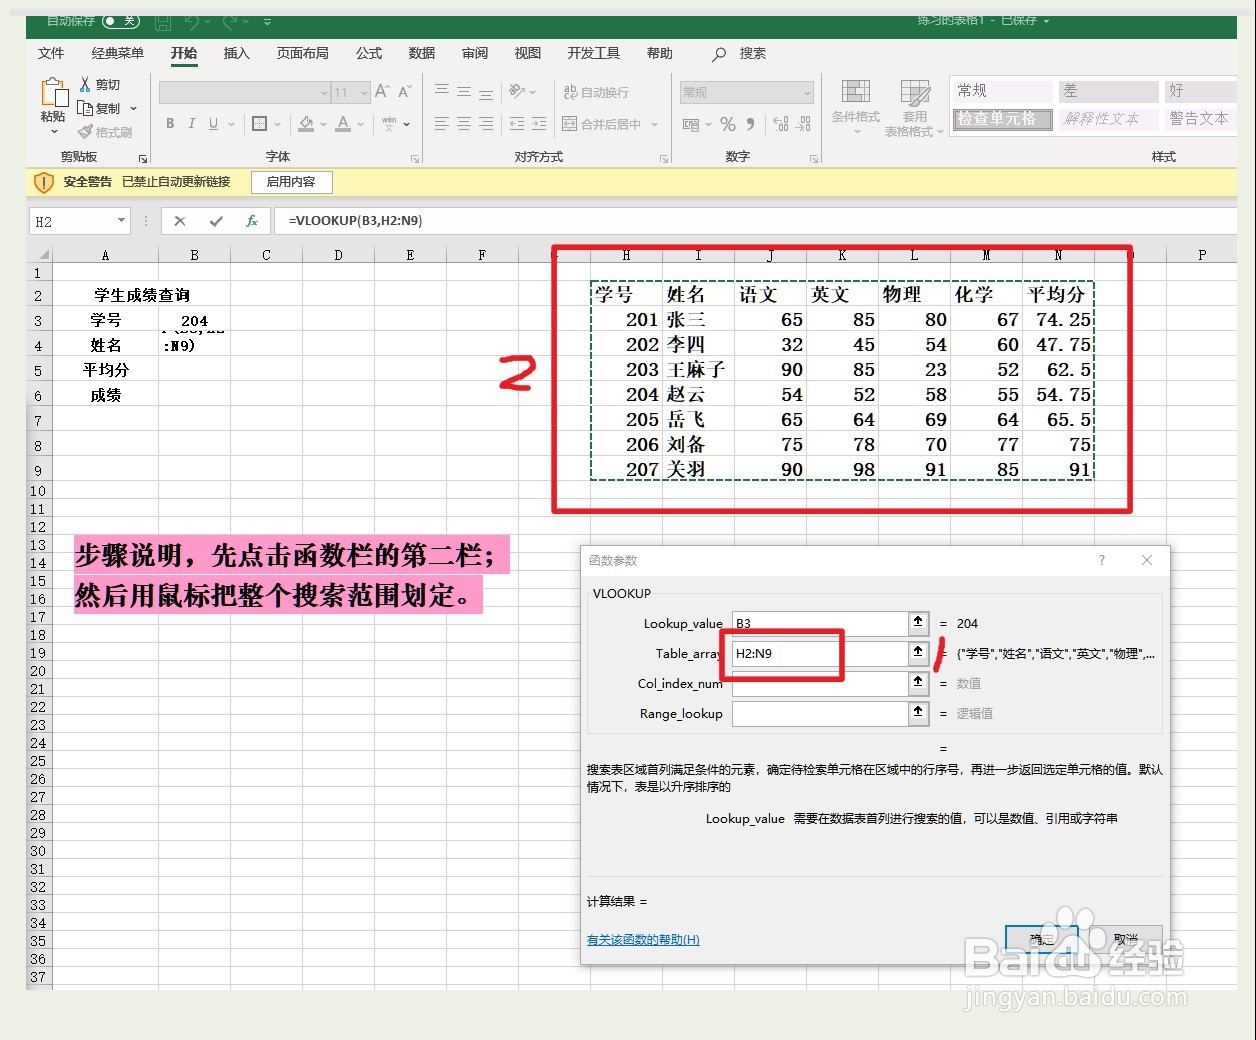This screenshot has height=1040, width=1256.
Task: Open the 文件 menu
Action: [x=50, y=53]
